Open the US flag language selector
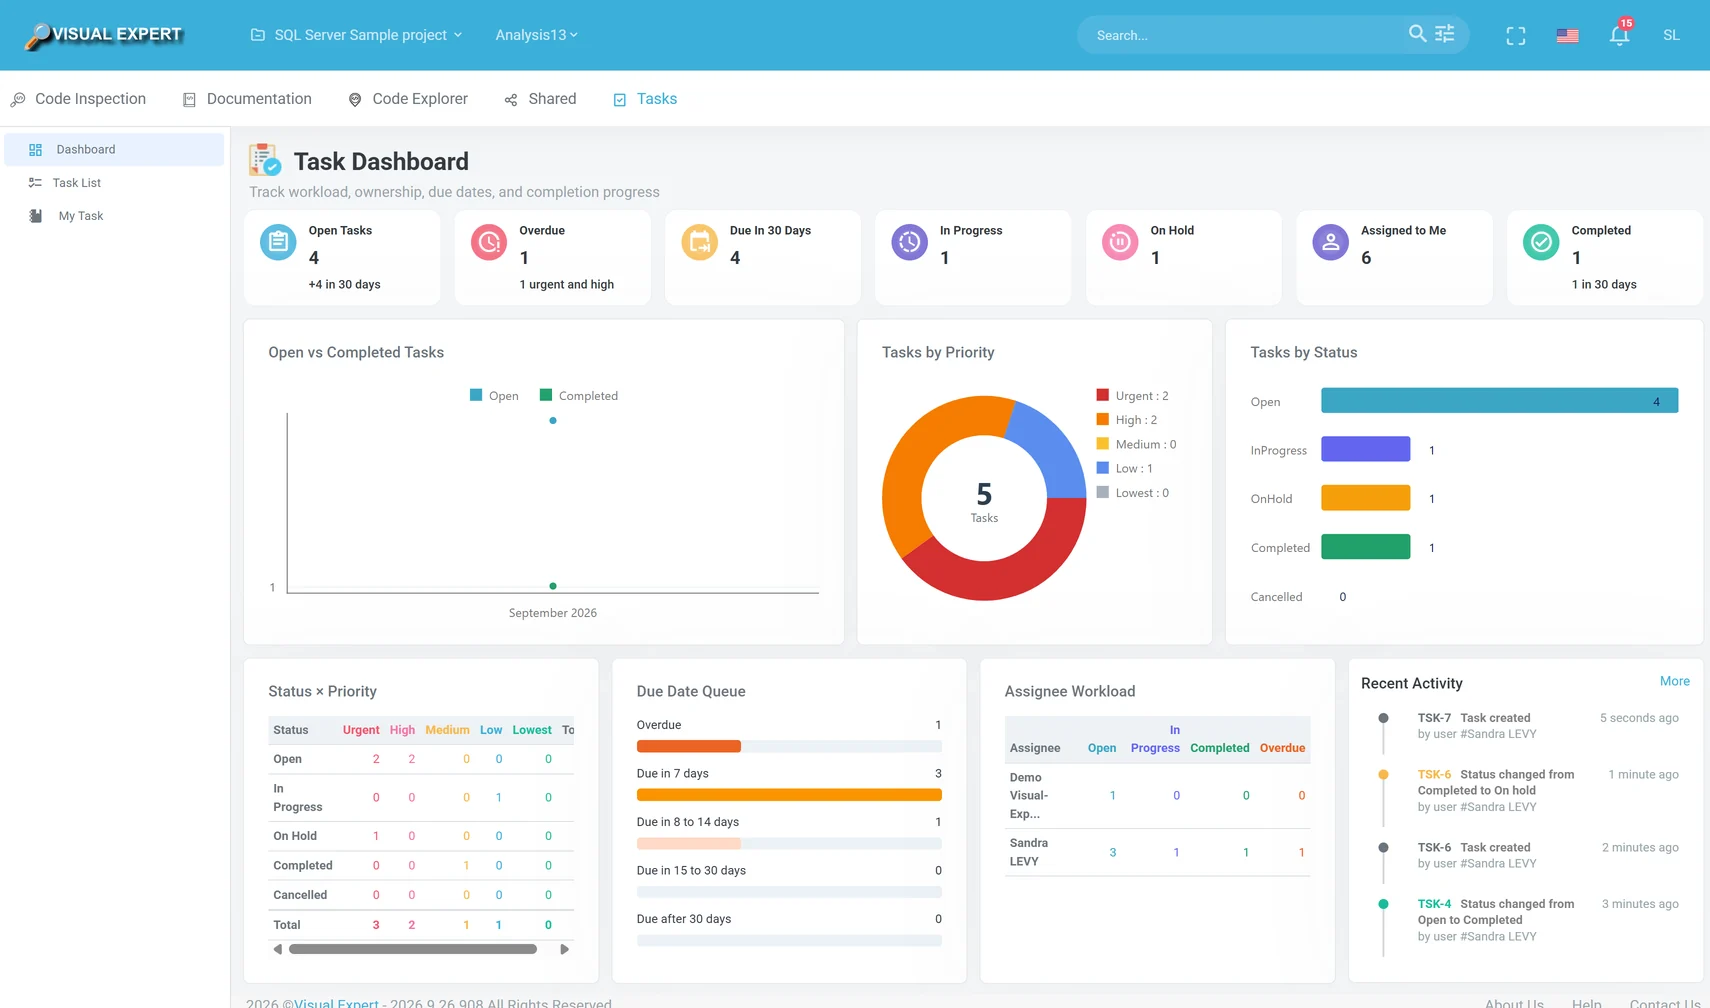The width and height of the screenshot is (1710, 1008). point(1567,35)
